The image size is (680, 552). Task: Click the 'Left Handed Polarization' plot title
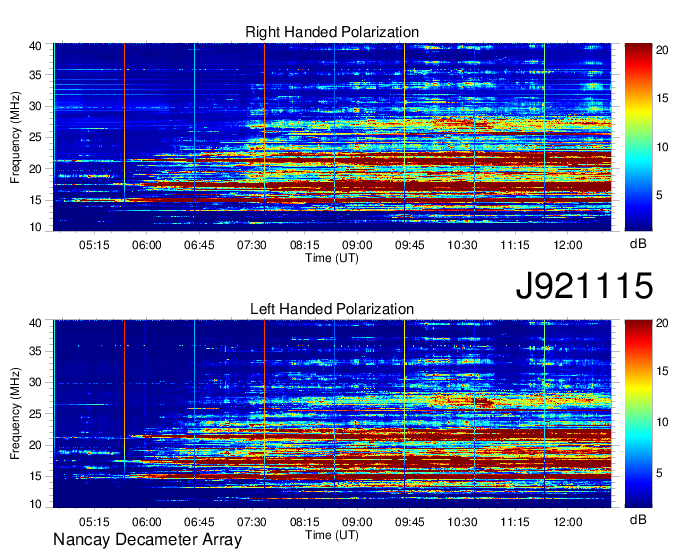pyautogui.click(x=332, y=309)
